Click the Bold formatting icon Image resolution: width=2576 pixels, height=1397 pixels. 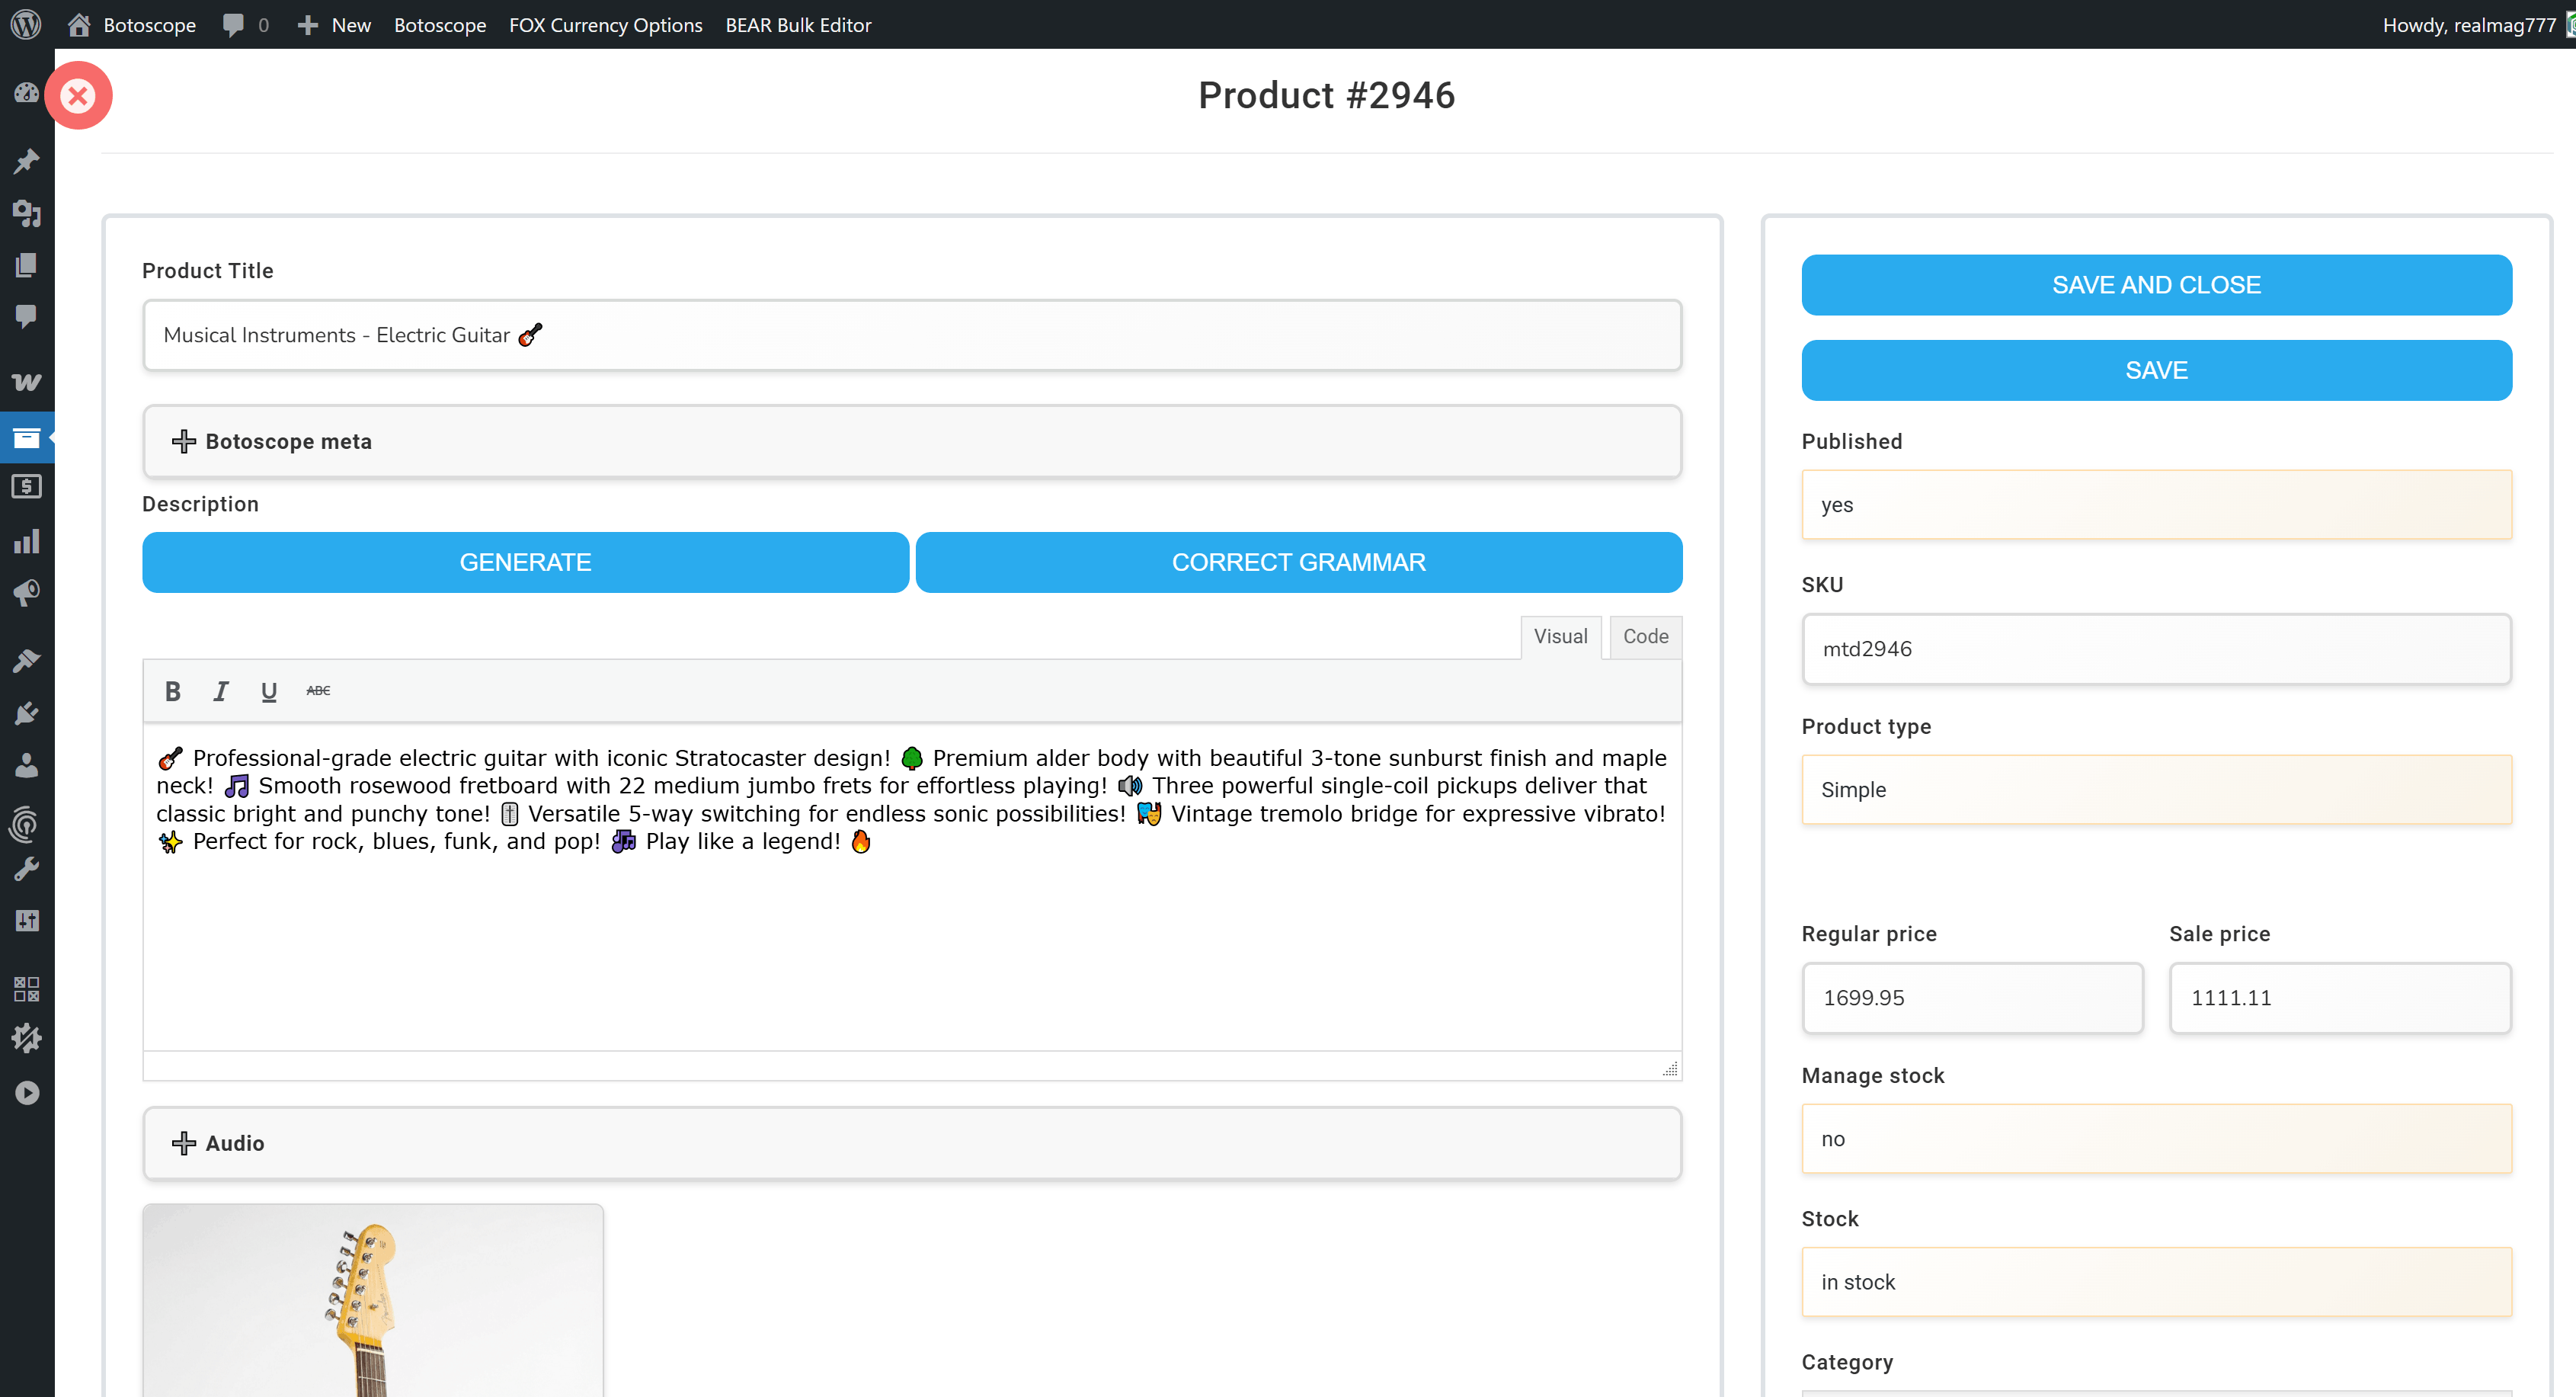pos(172,691)
